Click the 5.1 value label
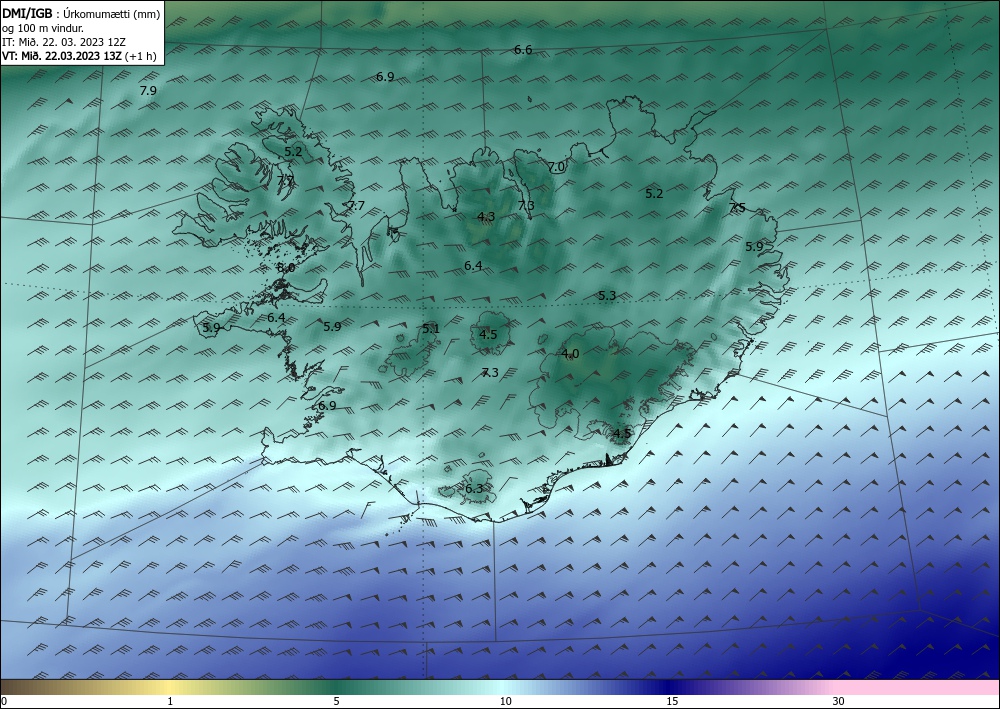The height and width of the screenshot is (709, 1000). (x=431, y=329)
